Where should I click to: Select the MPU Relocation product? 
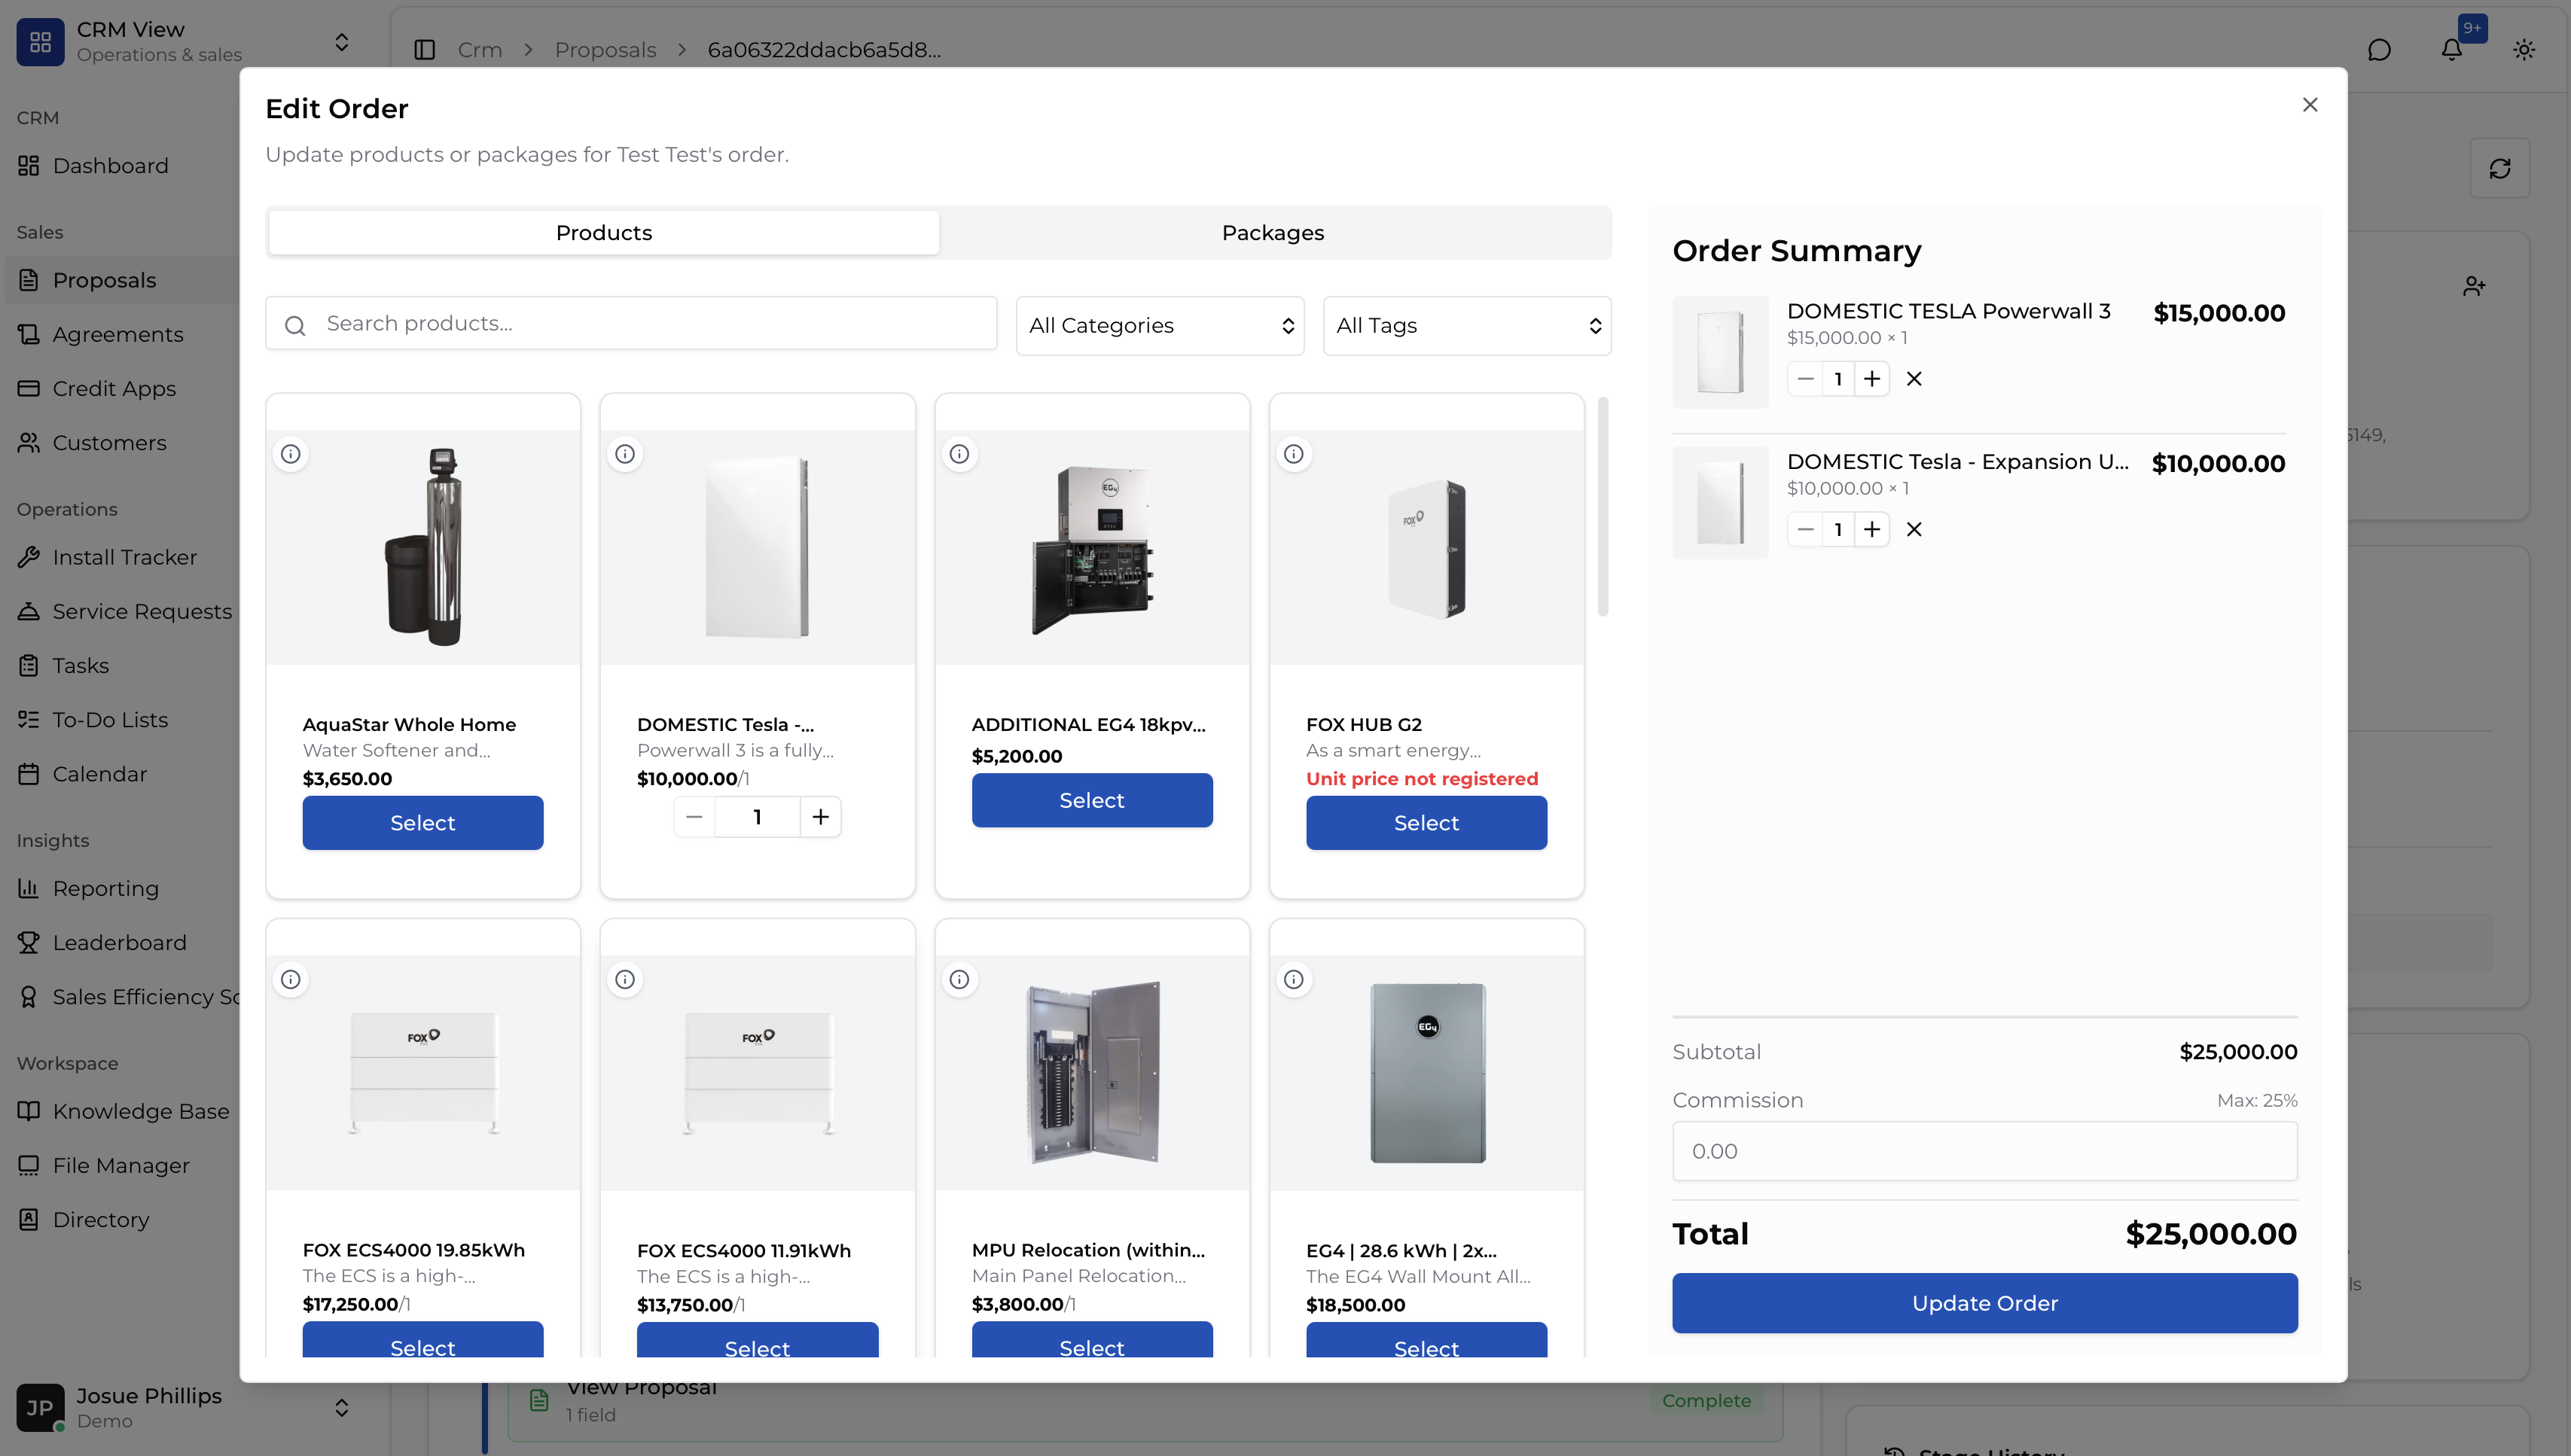(x=1092, y=1340)
